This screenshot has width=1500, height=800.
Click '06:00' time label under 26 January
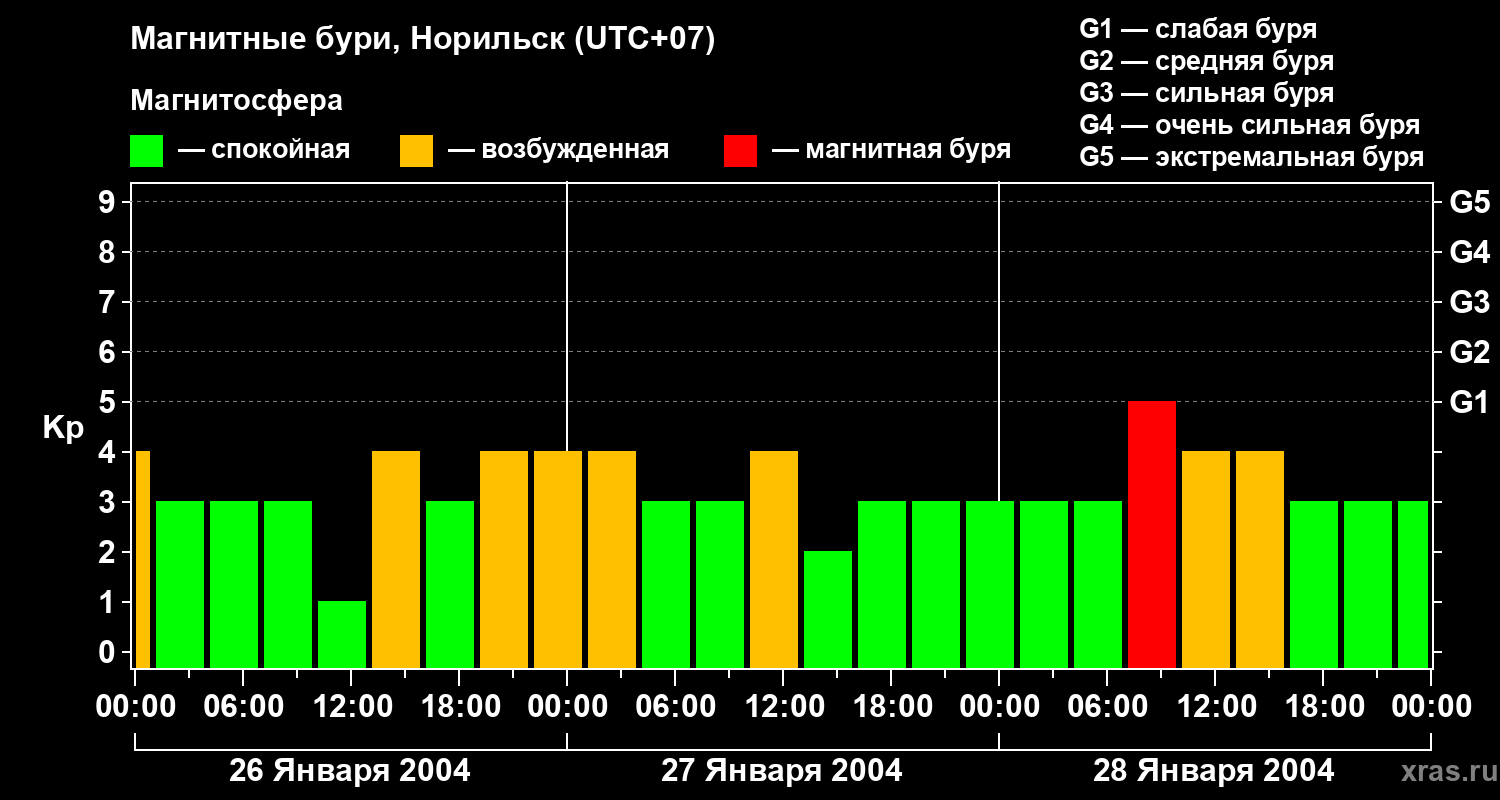coord(243,706)
